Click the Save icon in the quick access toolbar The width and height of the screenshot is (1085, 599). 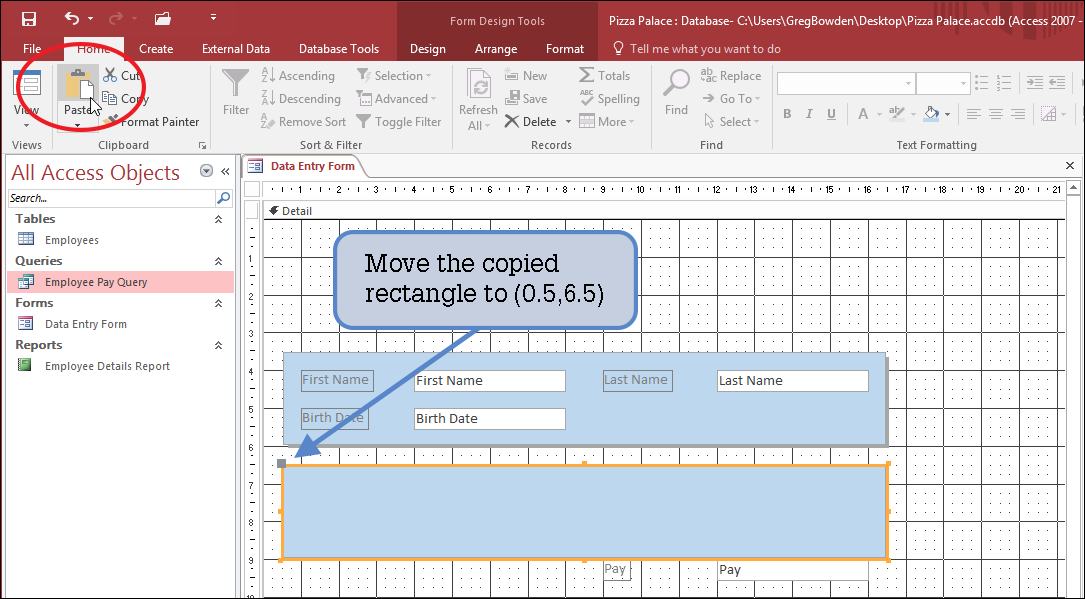tap(28, 19)
